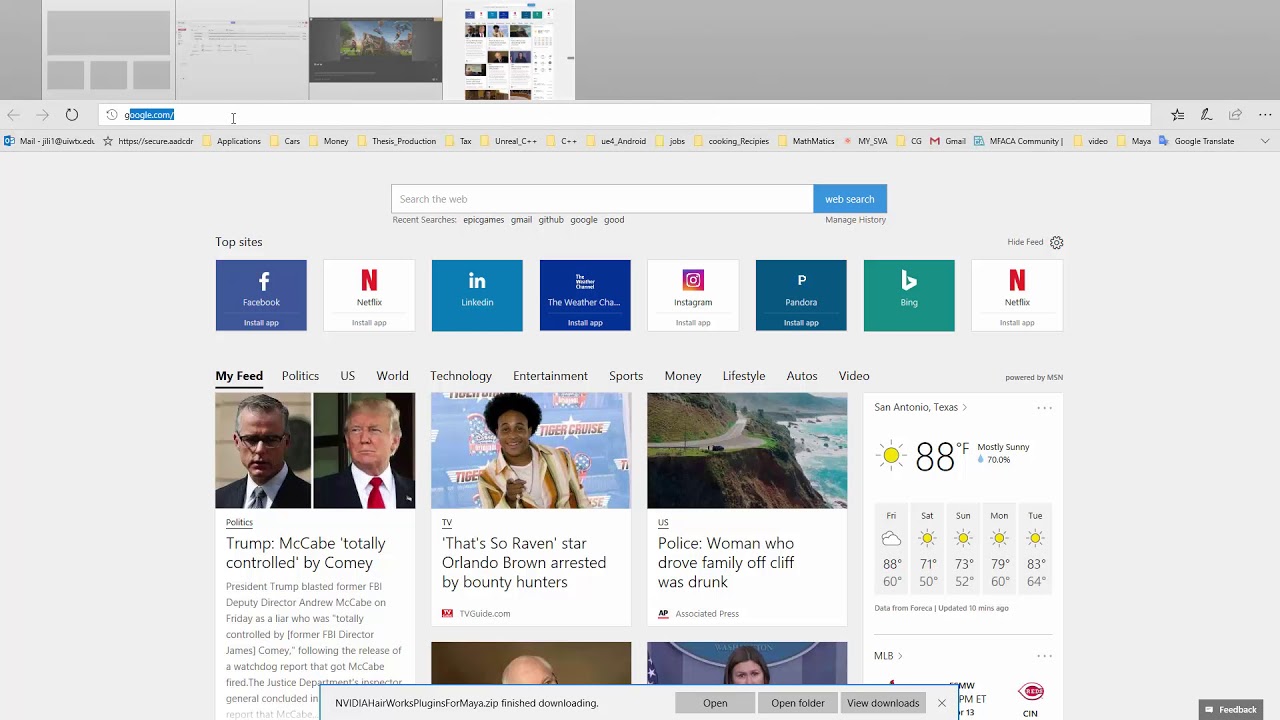Click the Feedback button
The image size is (1280, 720).
pos(1231,710)
